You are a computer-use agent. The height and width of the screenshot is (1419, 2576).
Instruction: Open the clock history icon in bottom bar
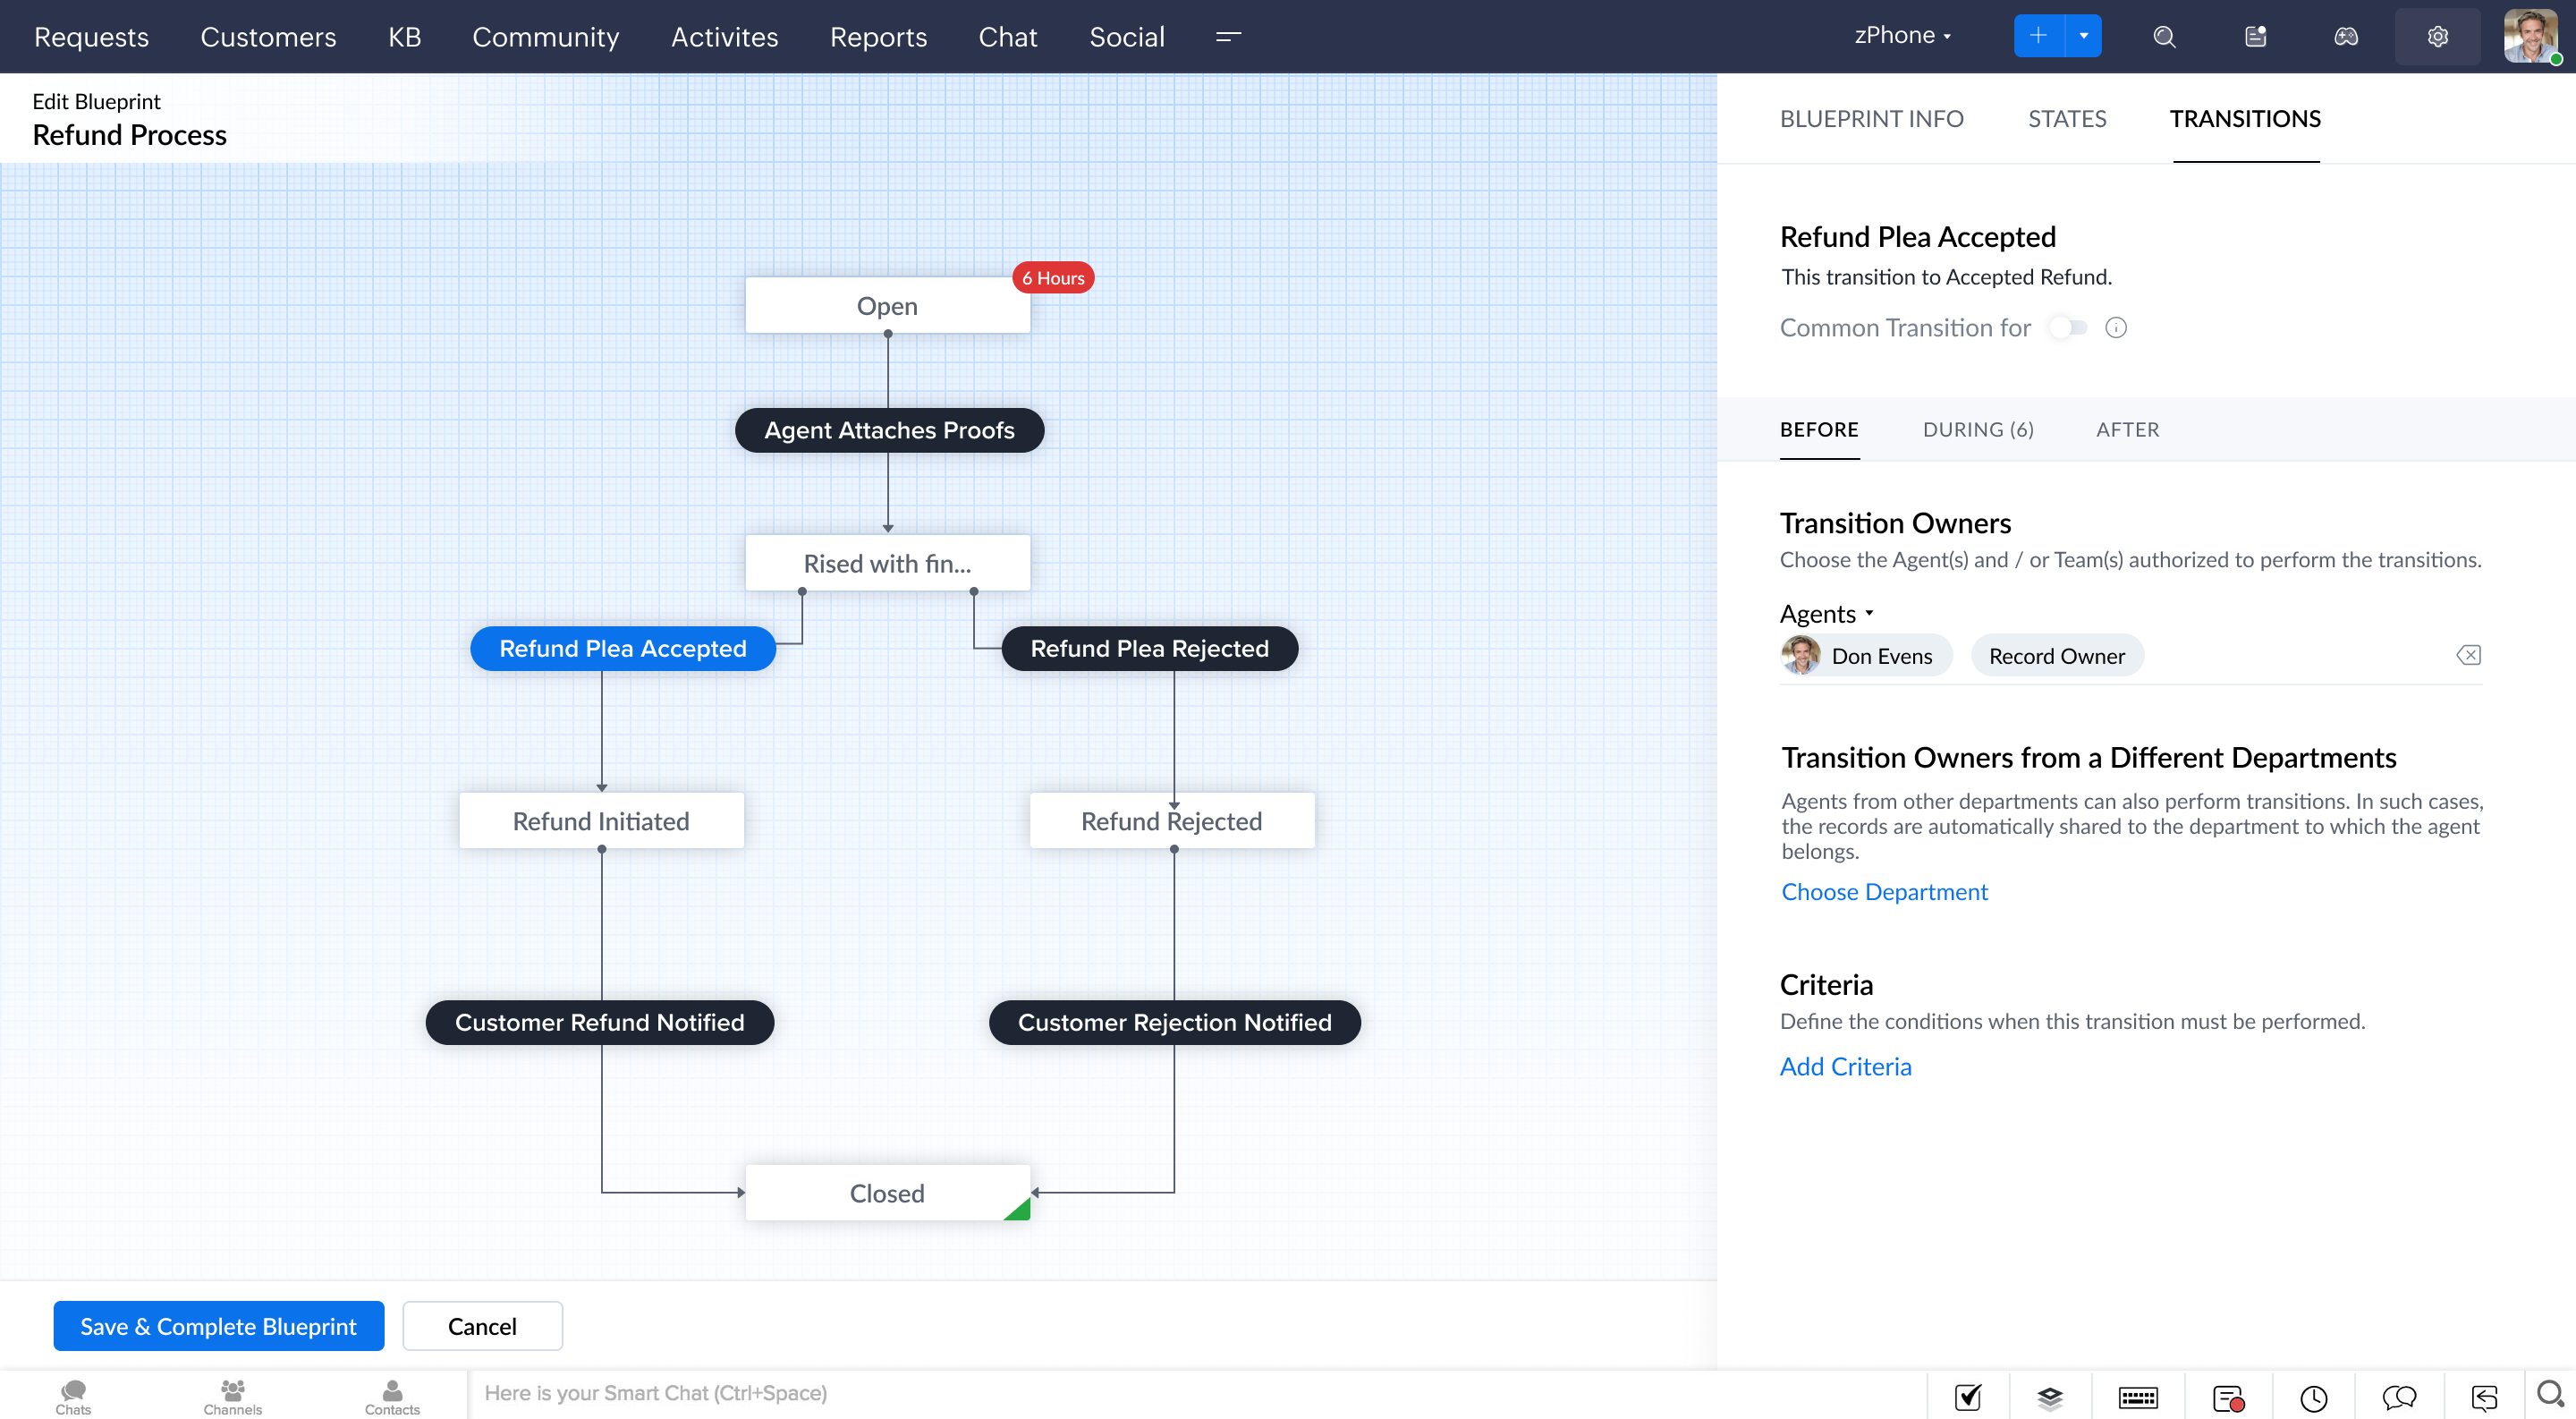2313,1397
